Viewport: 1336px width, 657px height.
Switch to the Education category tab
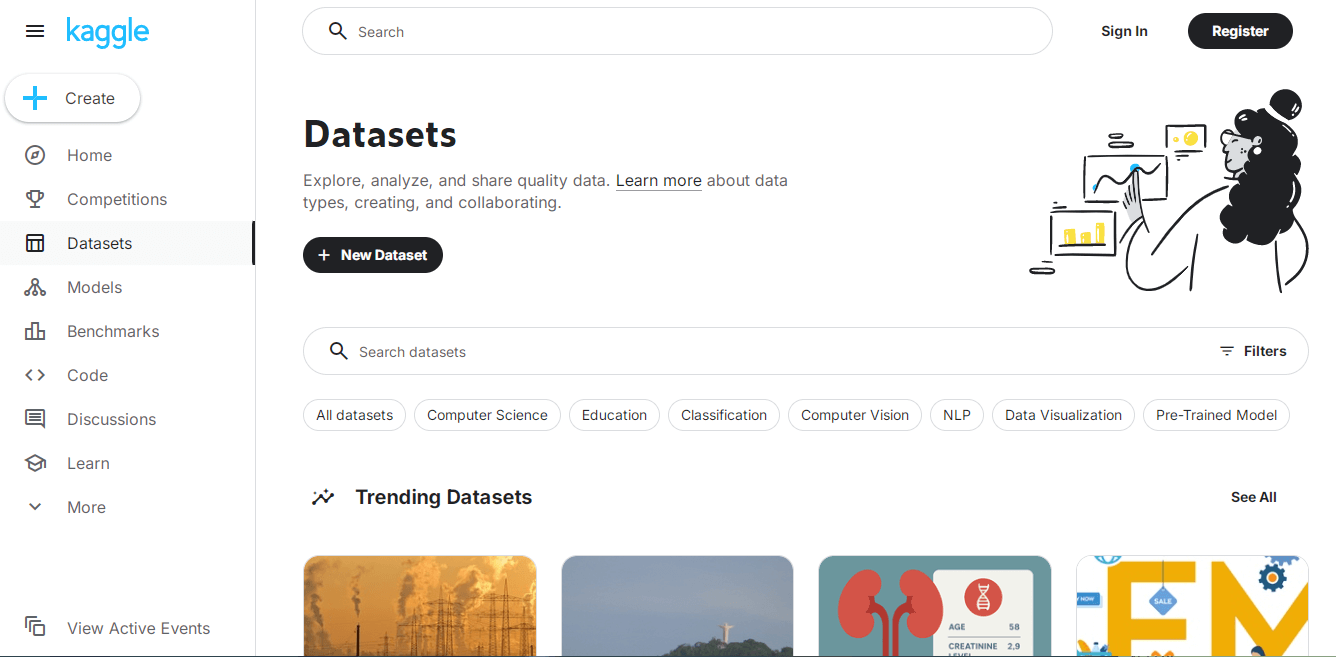613,415
